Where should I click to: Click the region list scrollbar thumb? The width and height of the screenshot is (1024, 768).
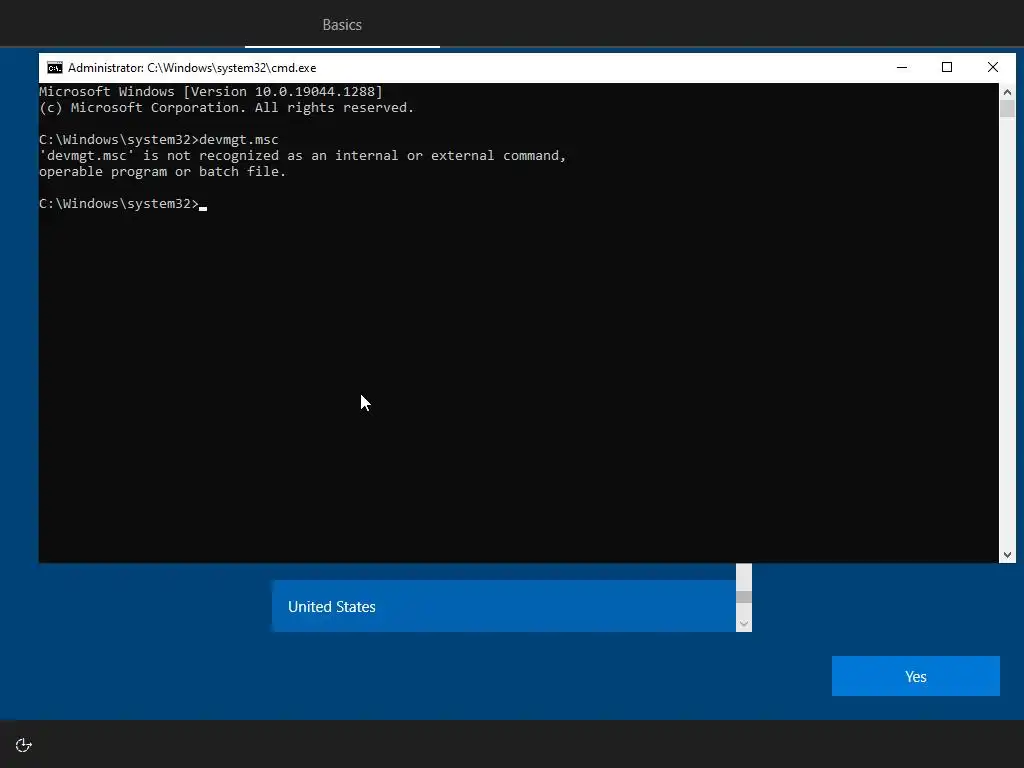point(744,597)
